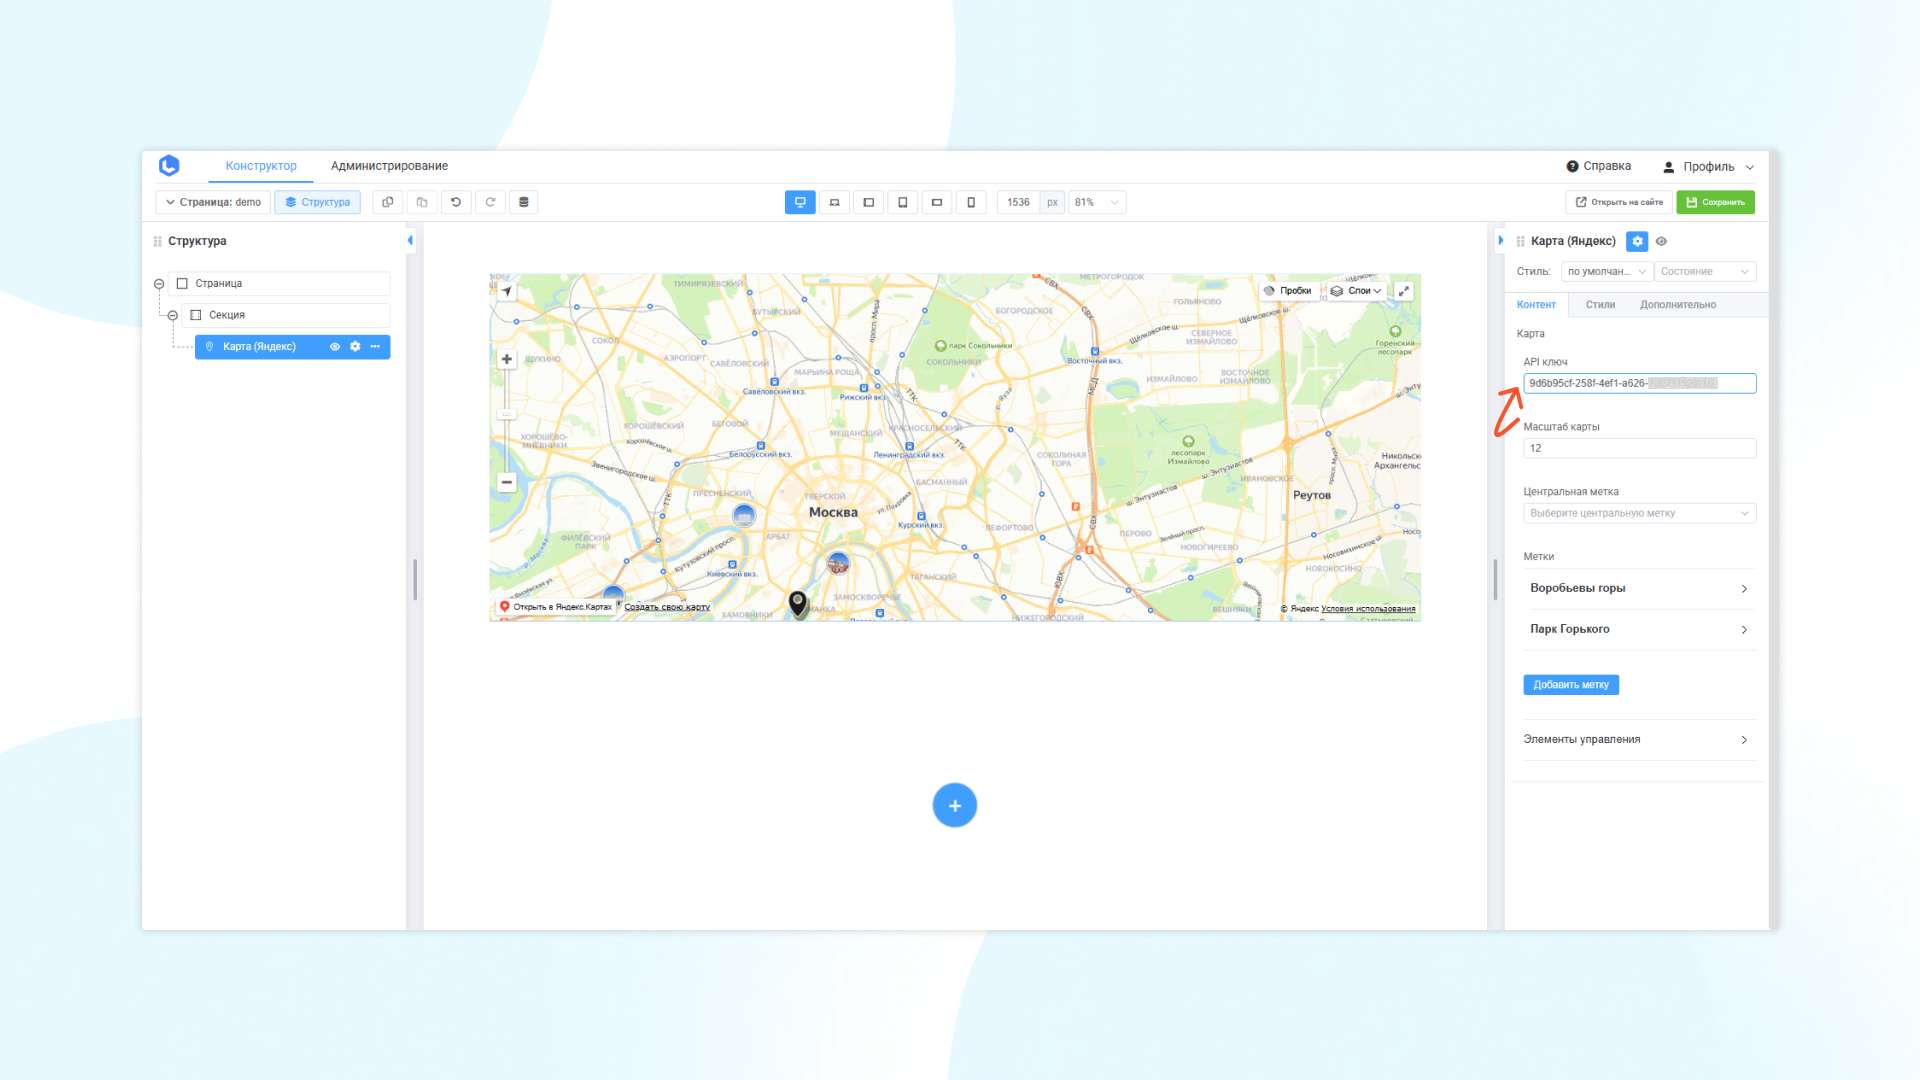The width and height of the screenshot is (1920, 1080).
Task: Toggle Пробки traffic layer on map
Action: pyautogui.click(x=1288, y=291)
